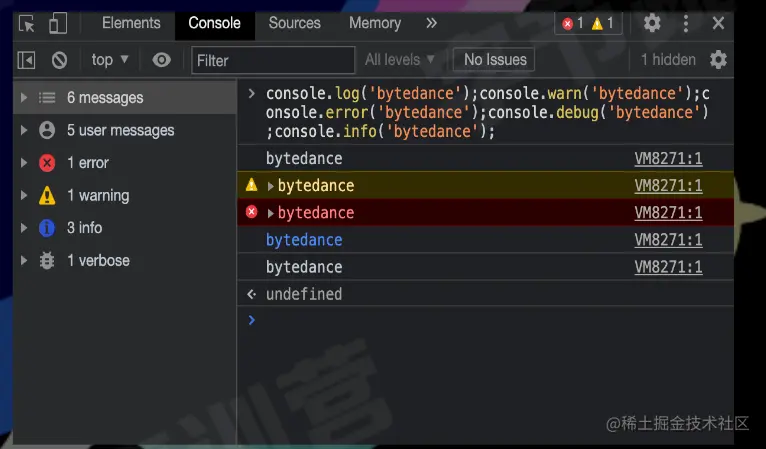Filter by 1 error row
The image size is (766, 449).
[125, 163]
